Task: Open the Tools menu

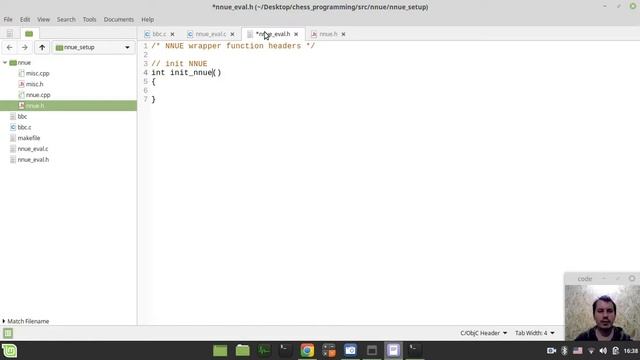Action: [x=89, y=20]
